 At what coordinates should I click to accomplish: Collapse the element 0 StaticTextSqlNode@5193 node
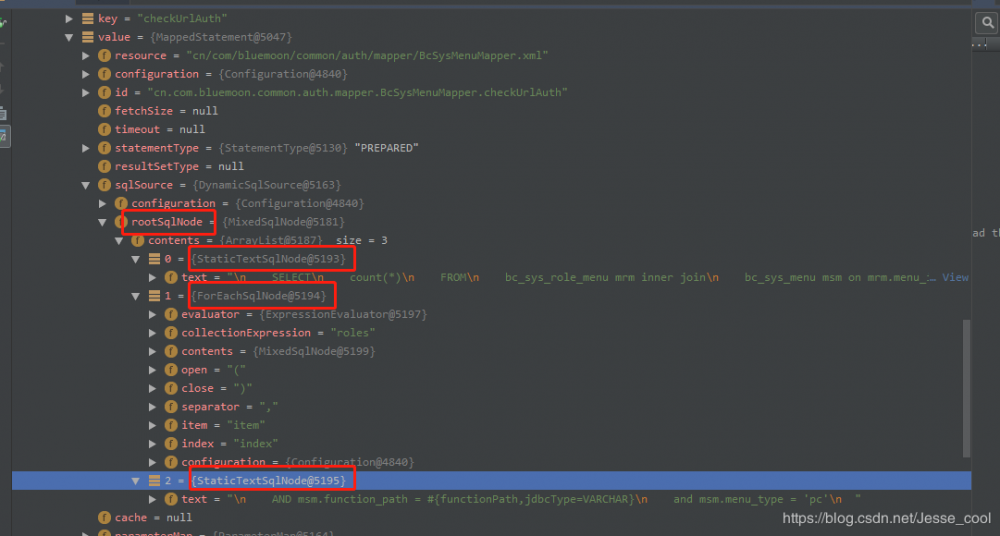coord(136,259)
